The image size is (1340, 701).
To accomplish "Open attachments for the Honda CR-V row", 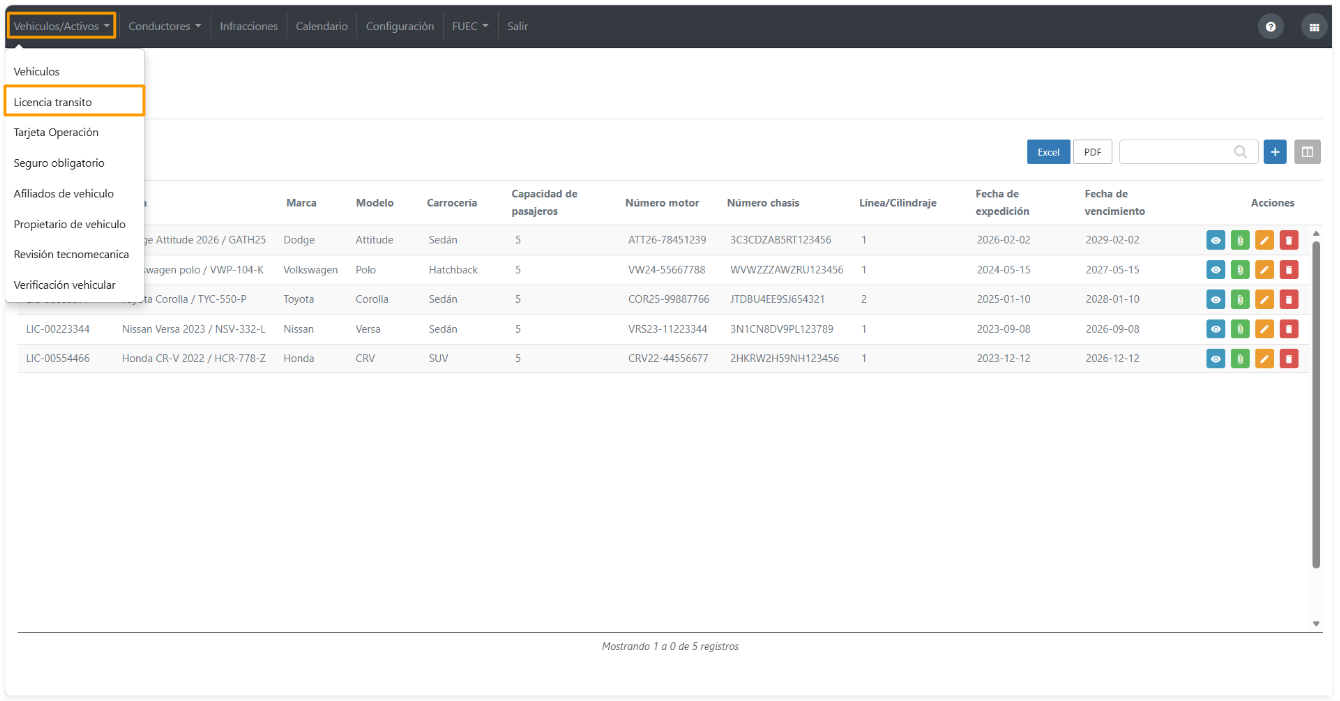I will point(1240,358).
